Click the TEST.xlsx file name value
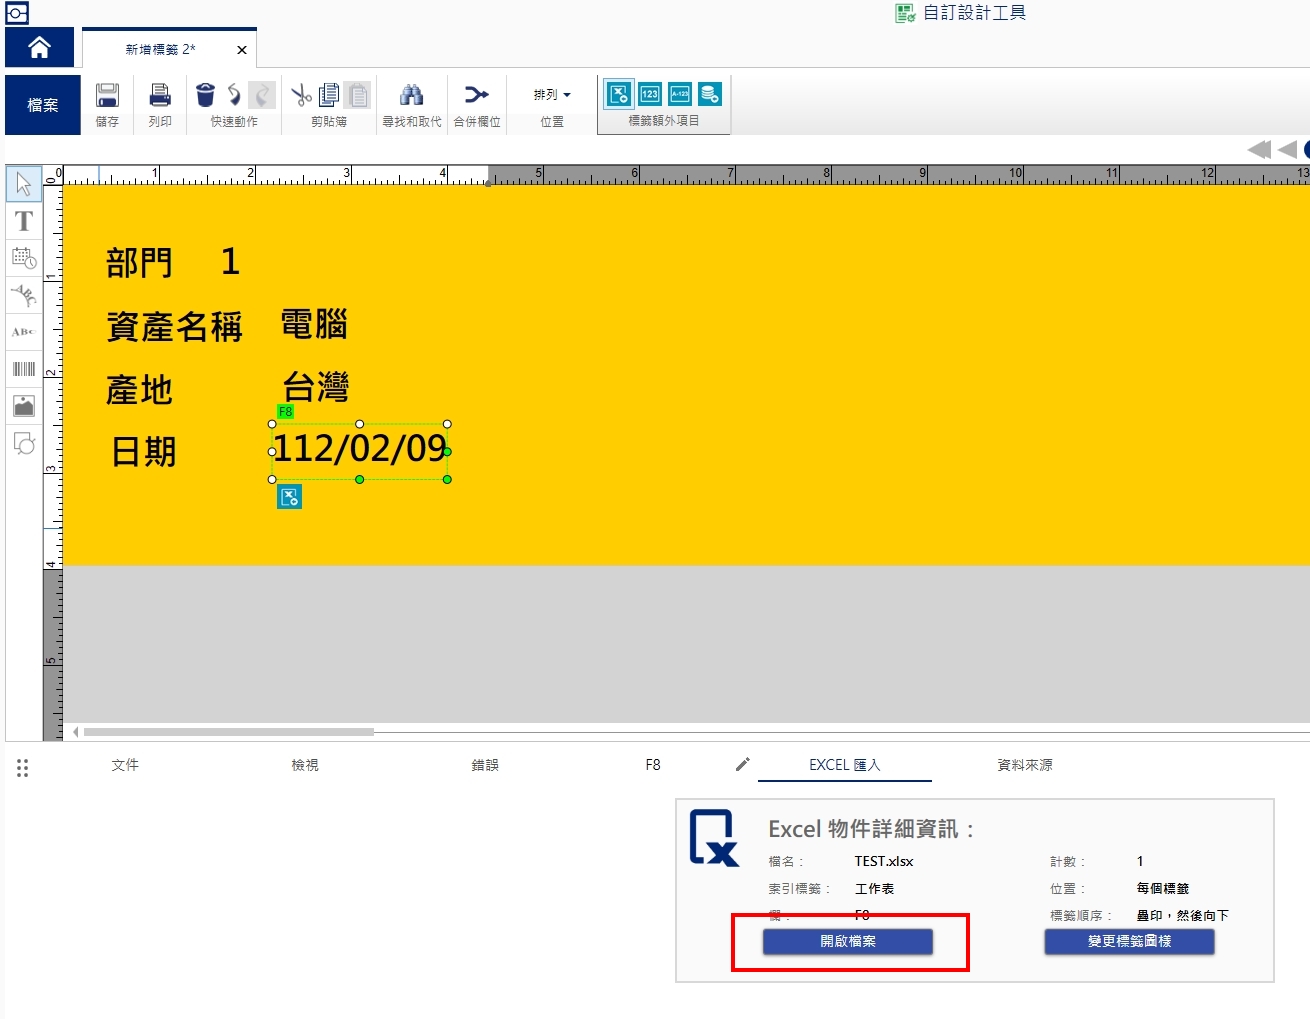 [884, 861]
